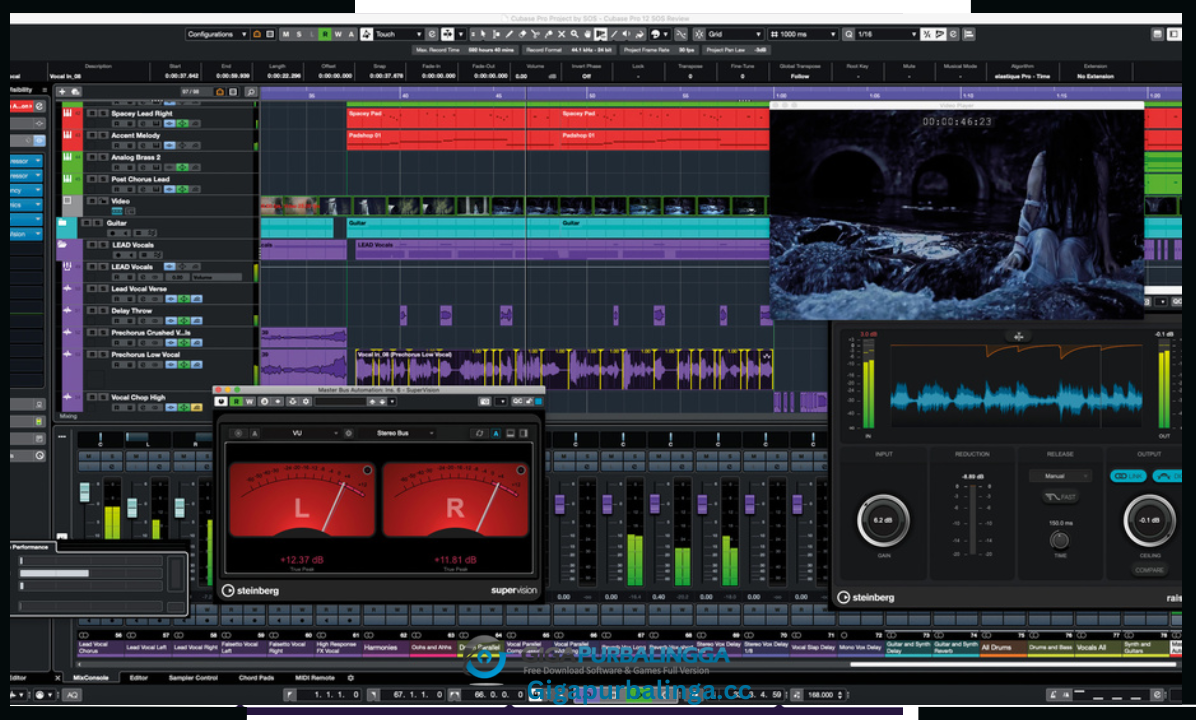Viewport: 1200px width, 720px height.
Task: Click the COMPARE button in Raiser
Action: tap(1150, 570)
